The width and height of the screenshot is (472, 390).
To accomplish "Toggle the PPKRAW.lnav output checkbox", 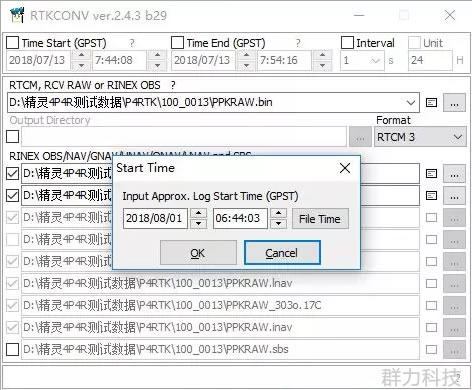I will click(13, 284).
